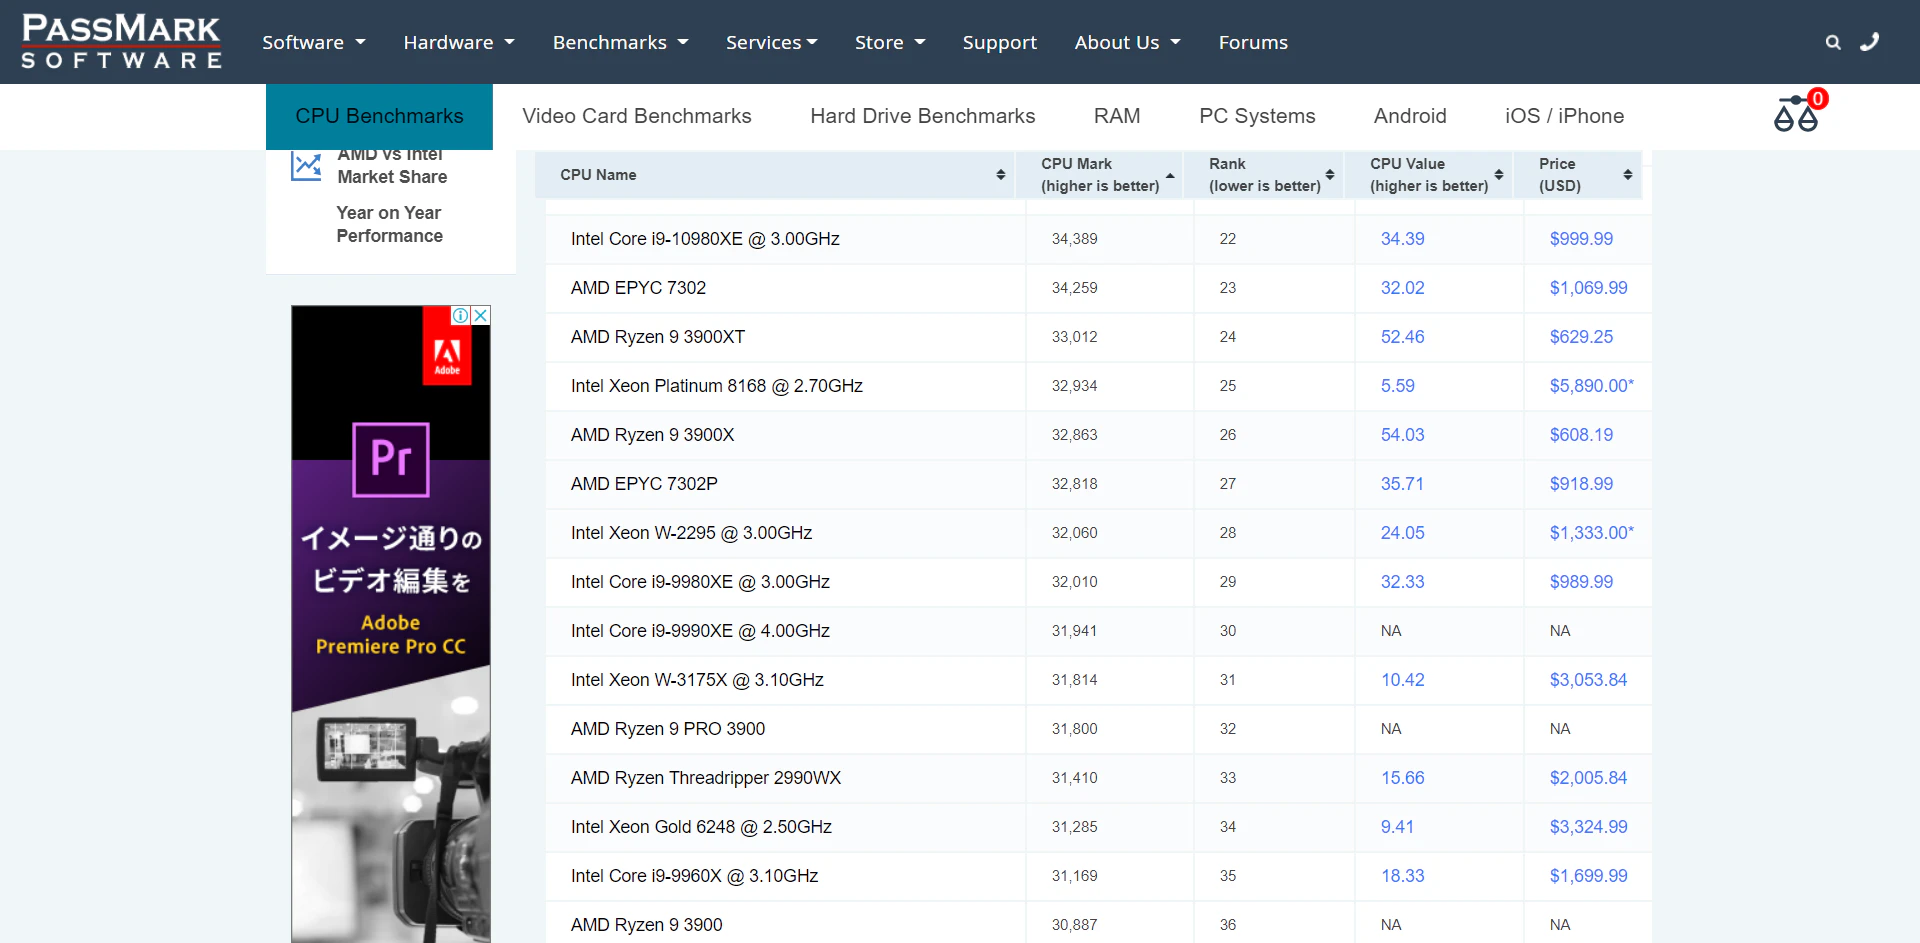Expand the Hardware dropdown menu

[459, 42]
